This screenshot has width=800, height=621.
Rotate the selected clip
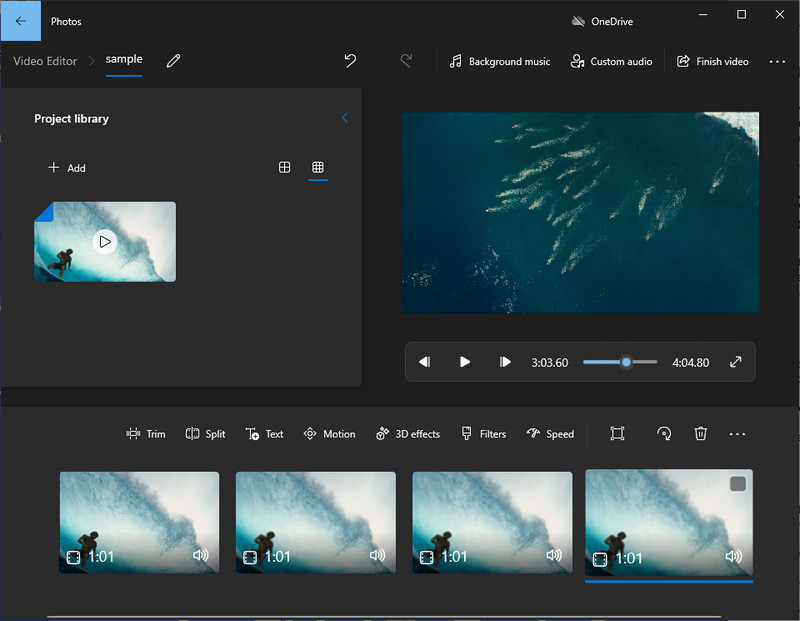point(664,434)
